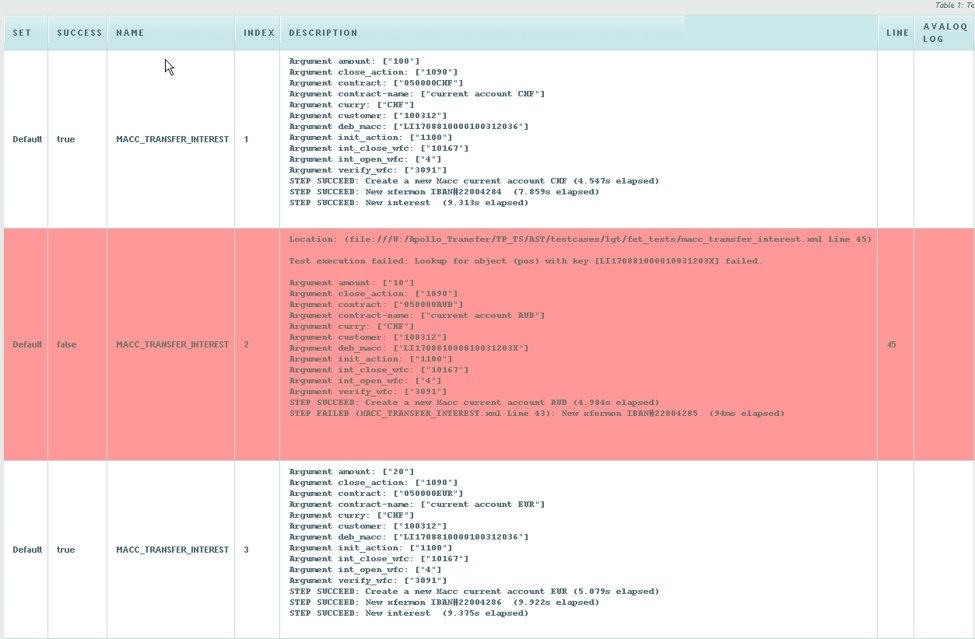This screenshot has width=975, height=639.
Task: Click the DESCRIPTION column header
Action: [323, 33]
